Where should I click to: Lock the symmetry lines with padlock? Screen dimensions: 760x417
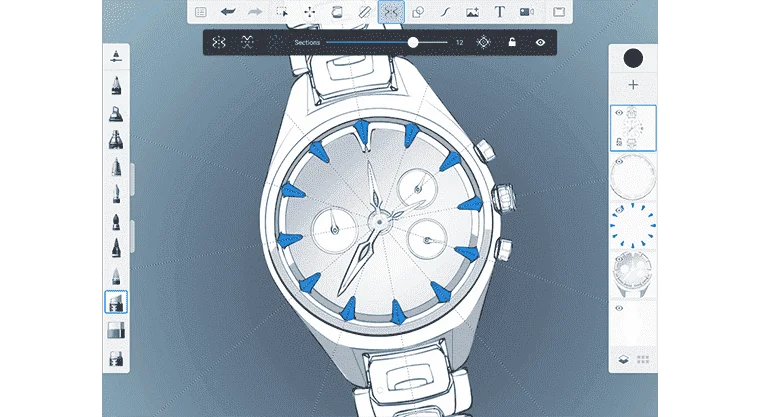coord(512,43)
